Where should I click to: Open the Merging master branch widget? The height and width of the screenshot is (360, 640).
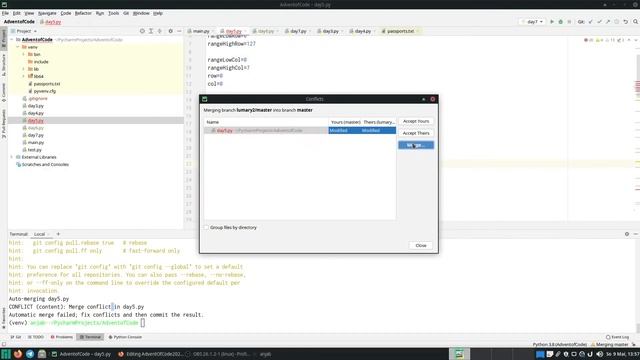click(x=611, y=344)
